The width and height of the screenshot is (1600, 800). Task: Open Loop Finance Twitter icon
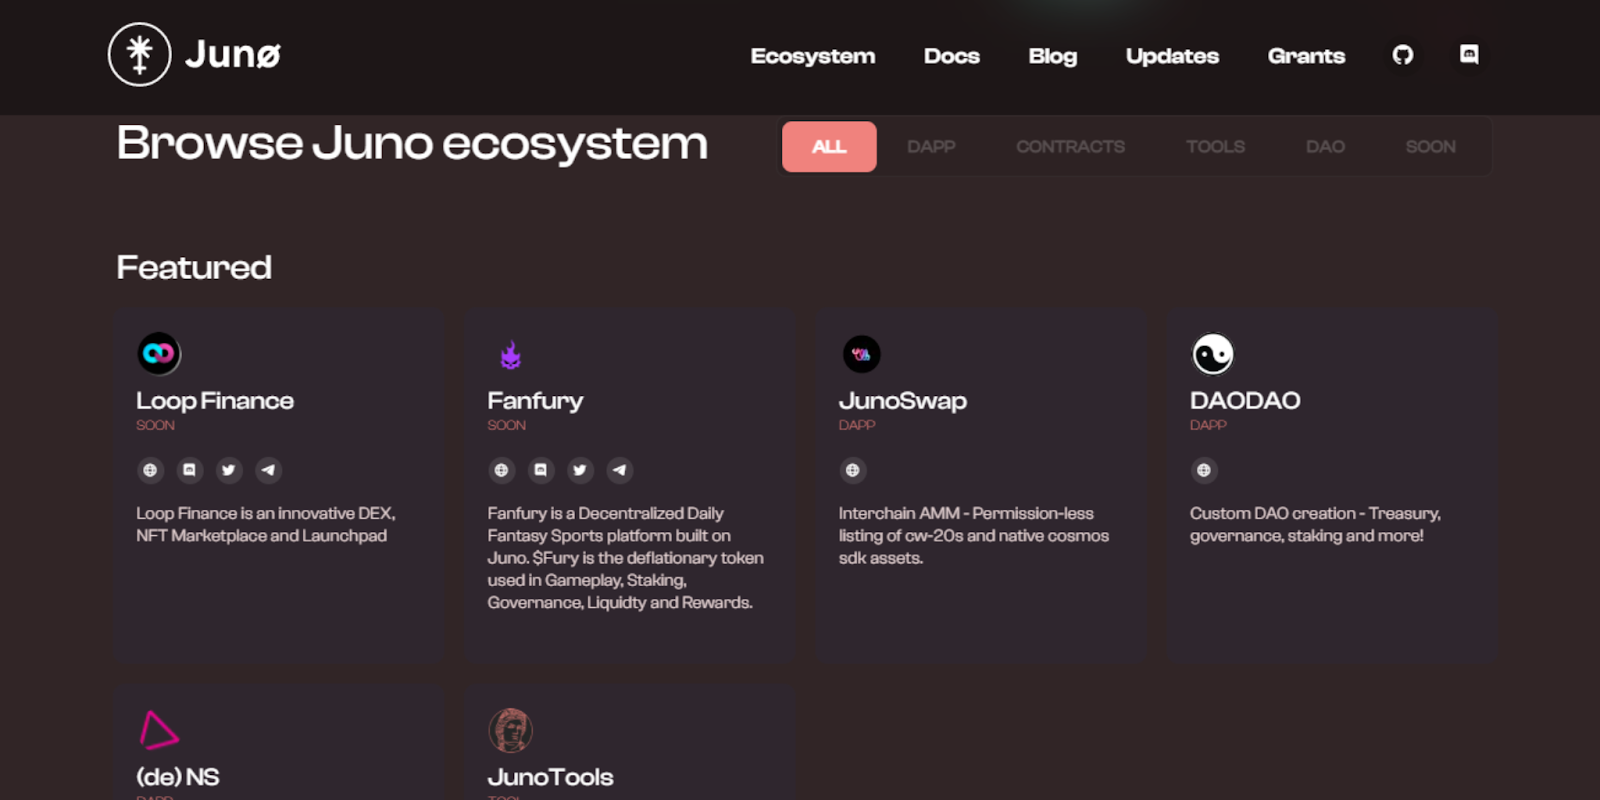pyautogui.click(x=229, y=470)
